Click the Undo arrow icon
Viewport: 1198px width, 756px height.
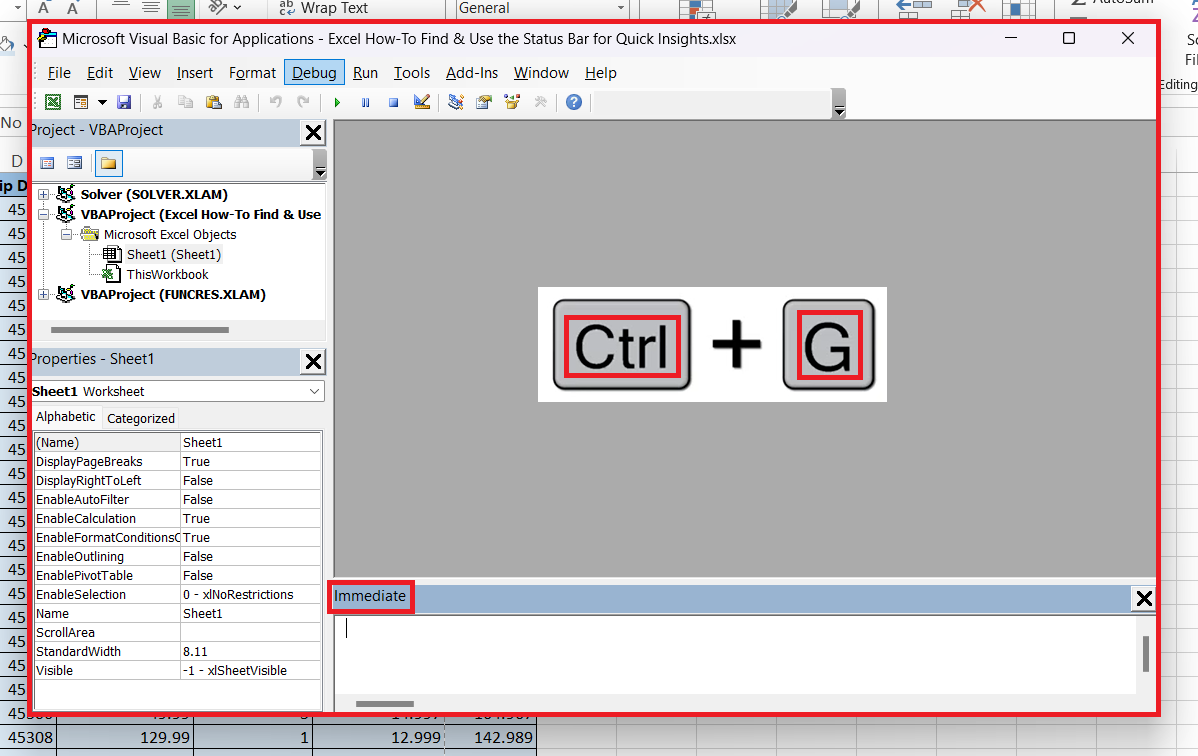[276, 102]
